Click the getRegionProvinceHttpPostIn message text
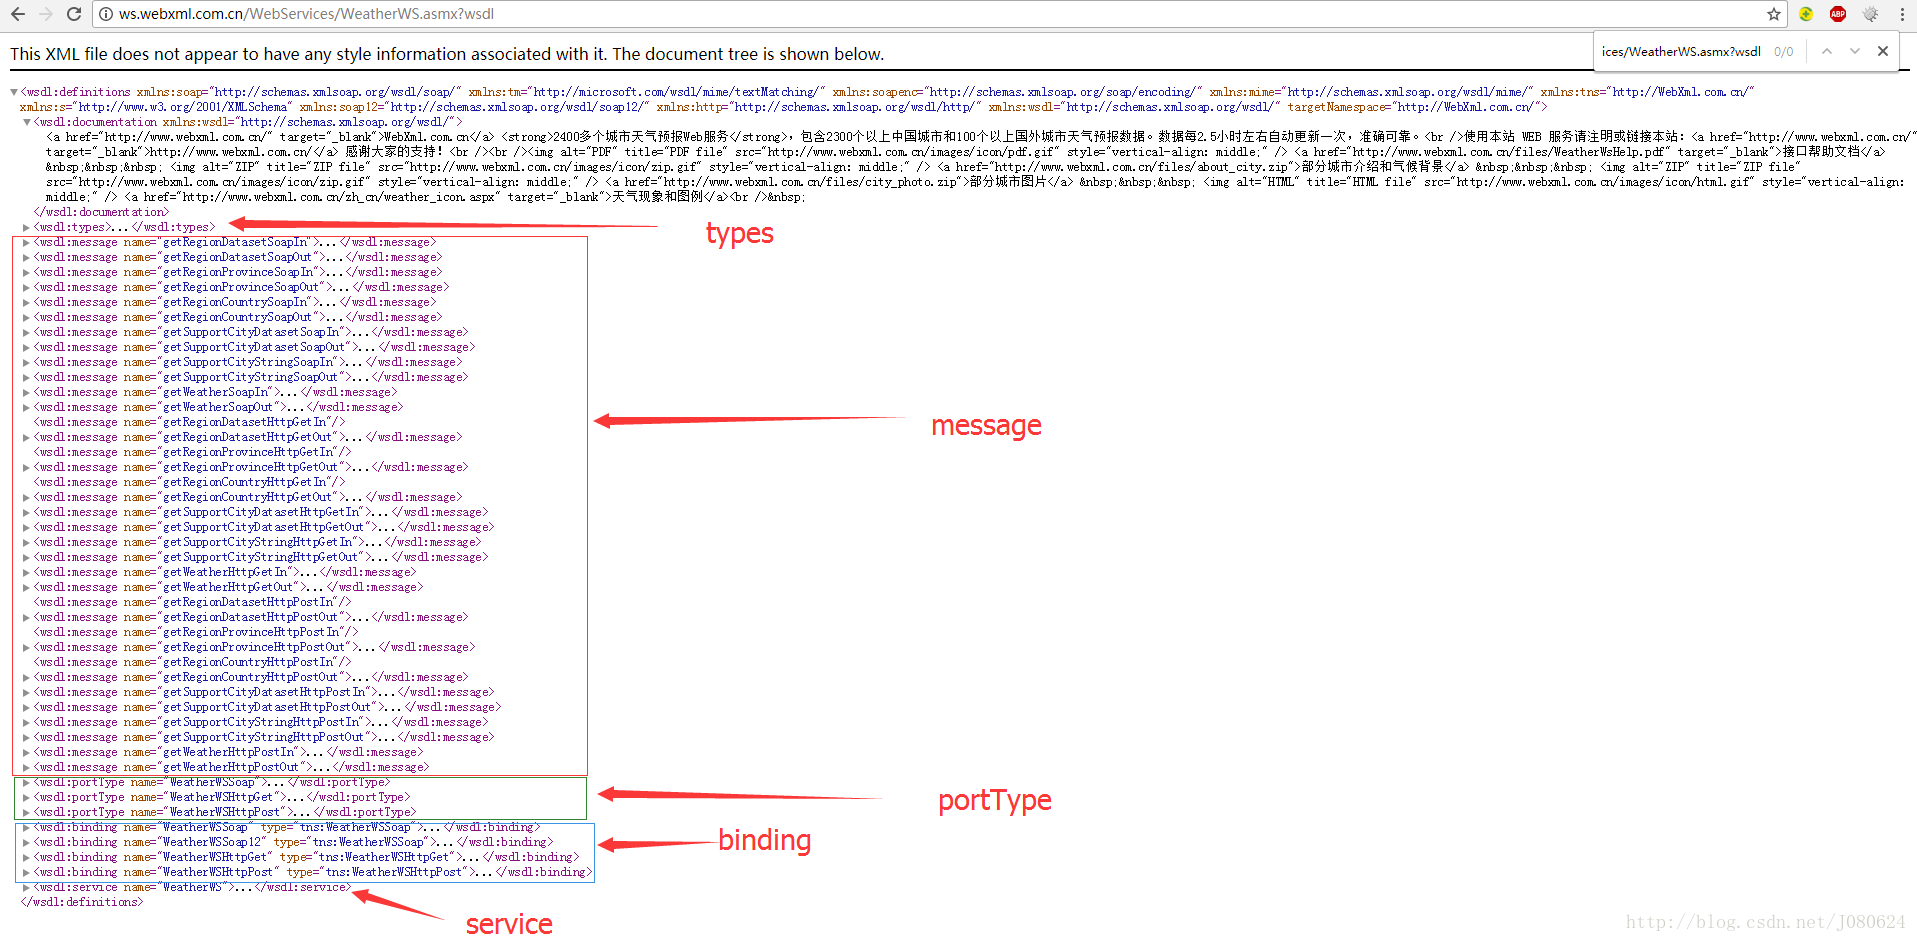This screenshot has height=942, width=1917. (195, 632)
